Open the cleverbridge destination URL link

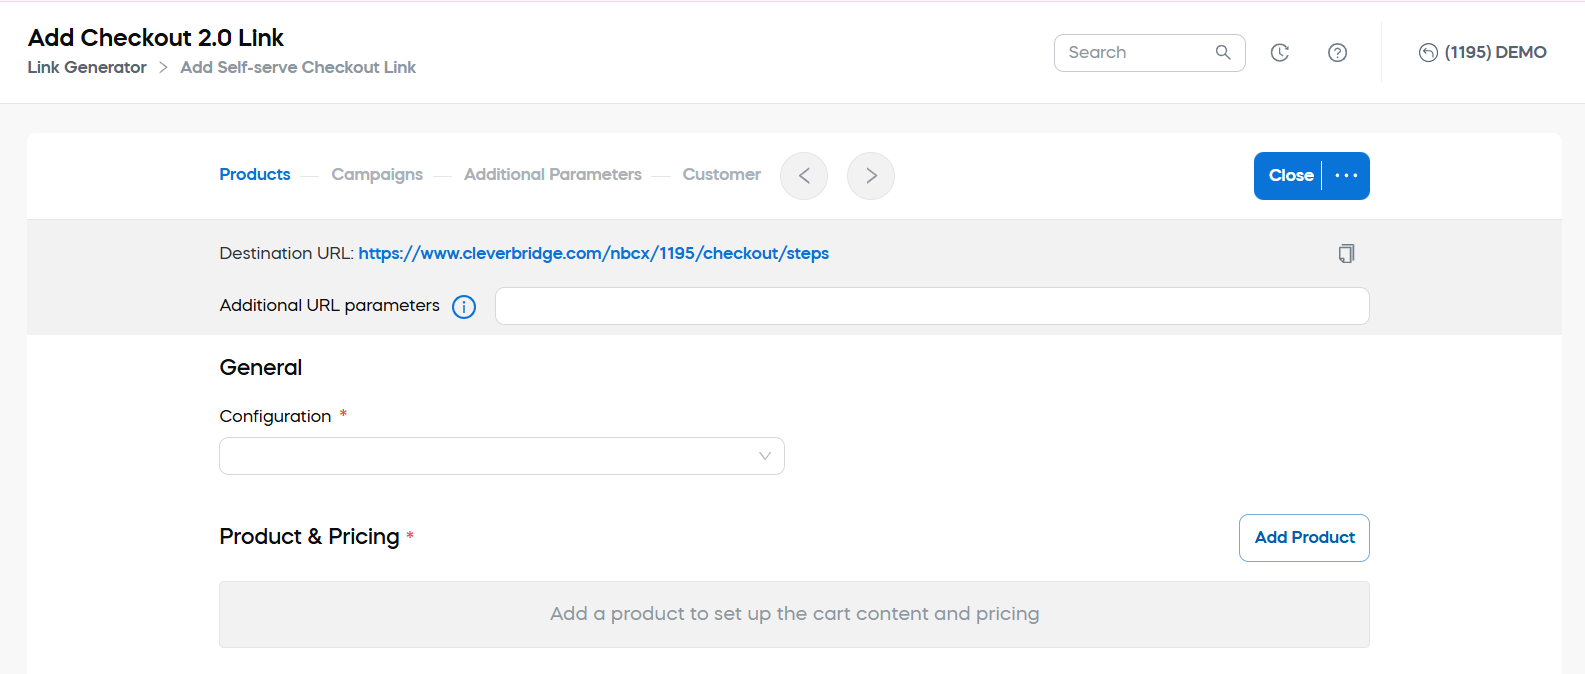593,253
